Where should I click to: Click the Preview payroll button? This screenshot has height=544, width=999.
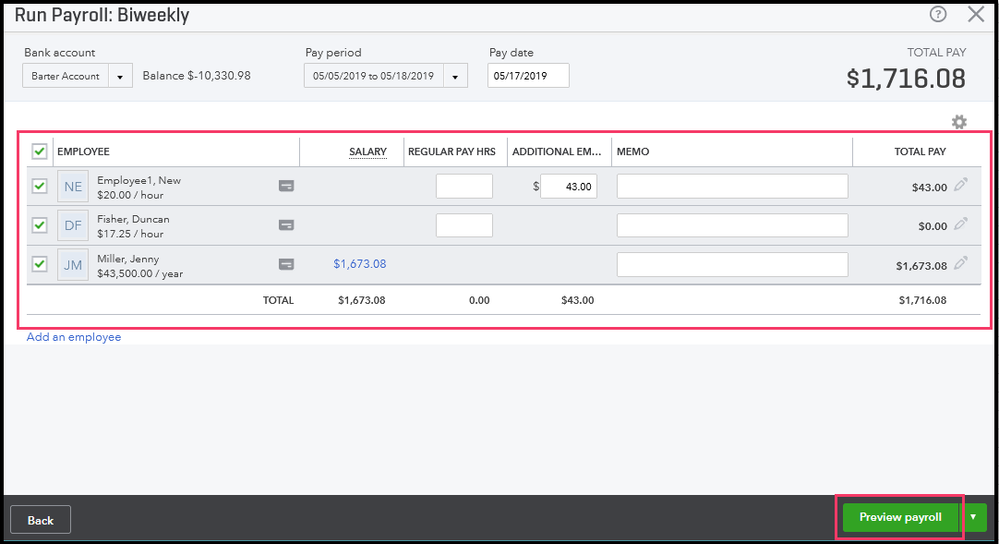click(x=900, y=517)
